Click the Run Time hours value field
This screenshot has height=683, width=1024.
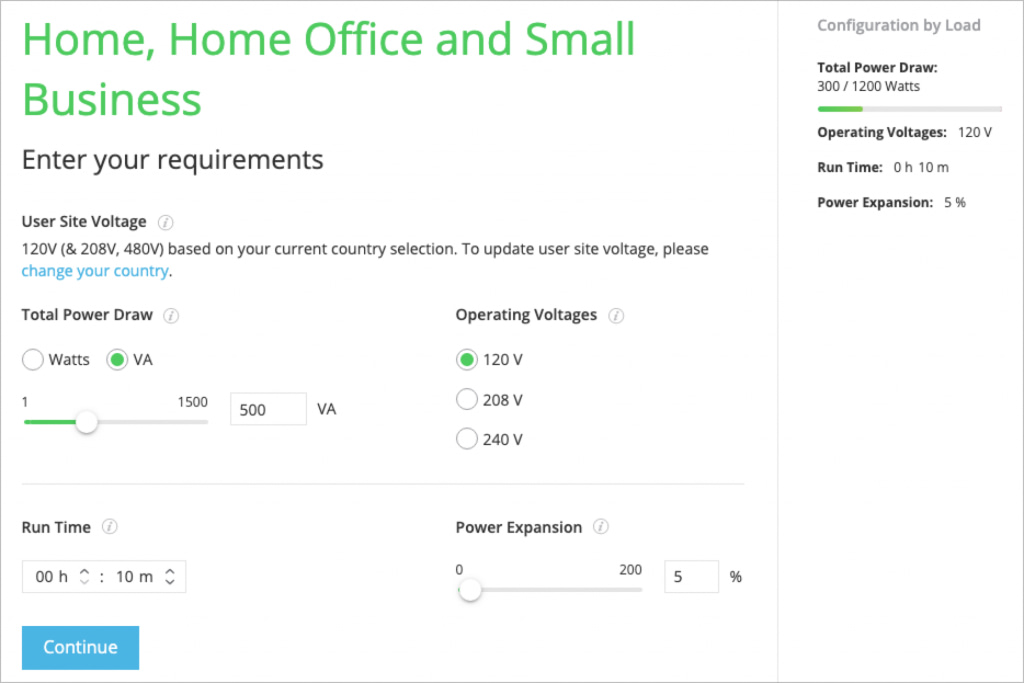pyautogui.click(x=50, y=577)
